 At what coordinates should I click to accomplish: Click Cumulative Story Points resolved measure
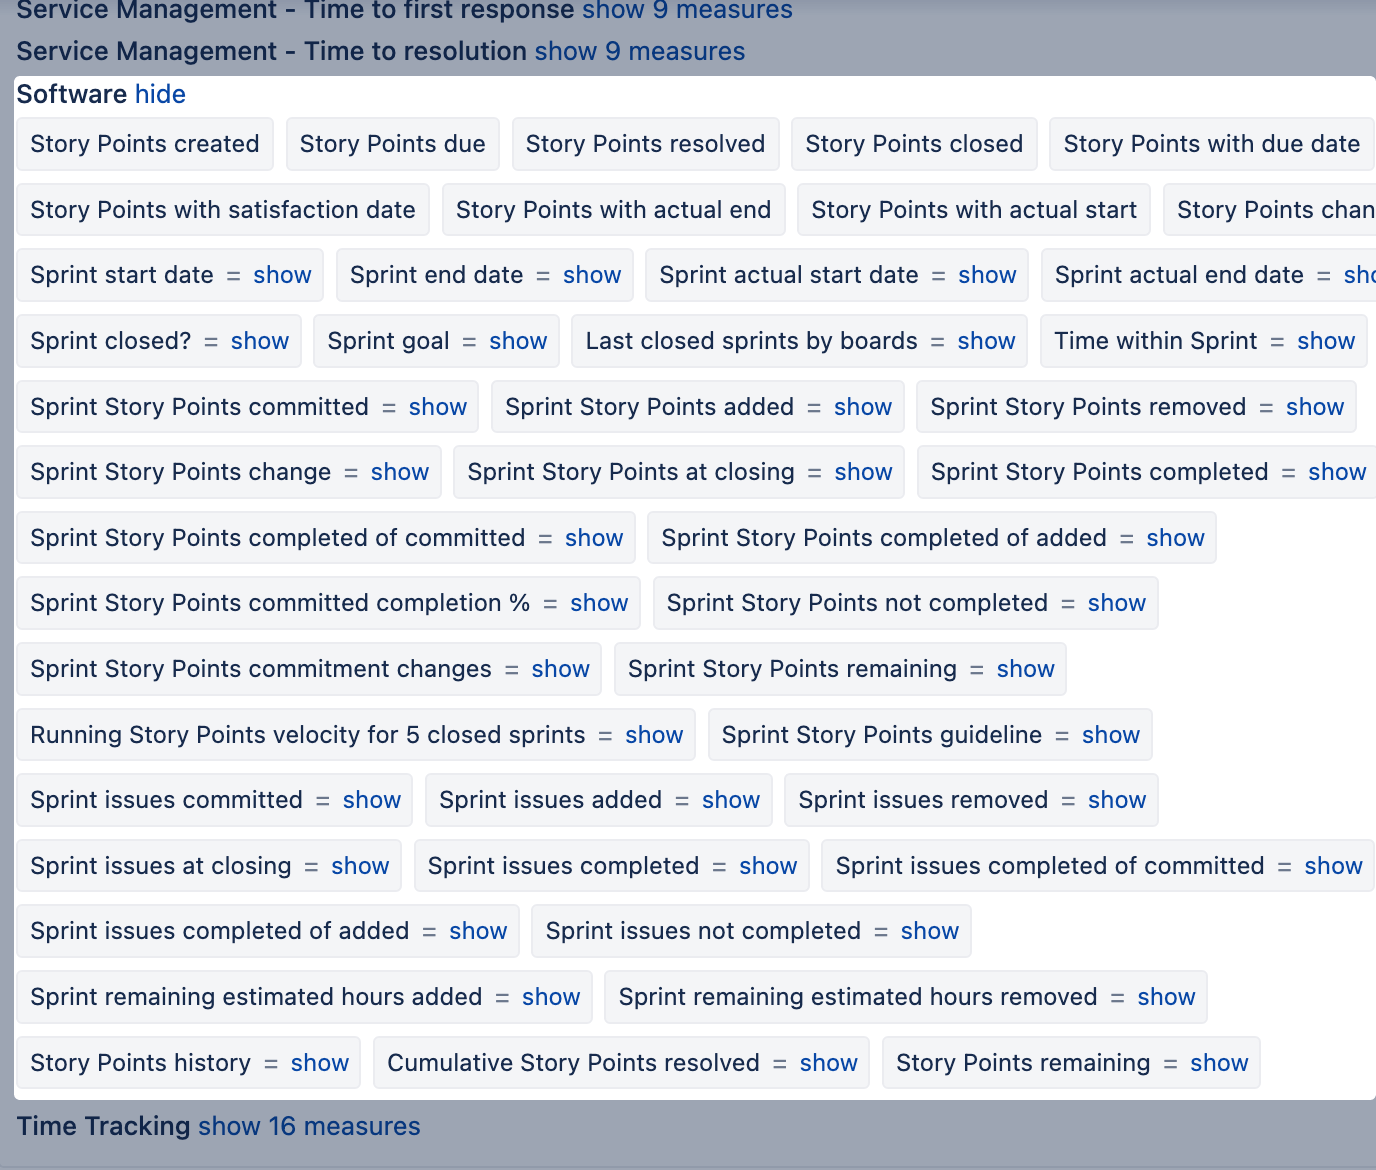click(x=573, y=1063)
